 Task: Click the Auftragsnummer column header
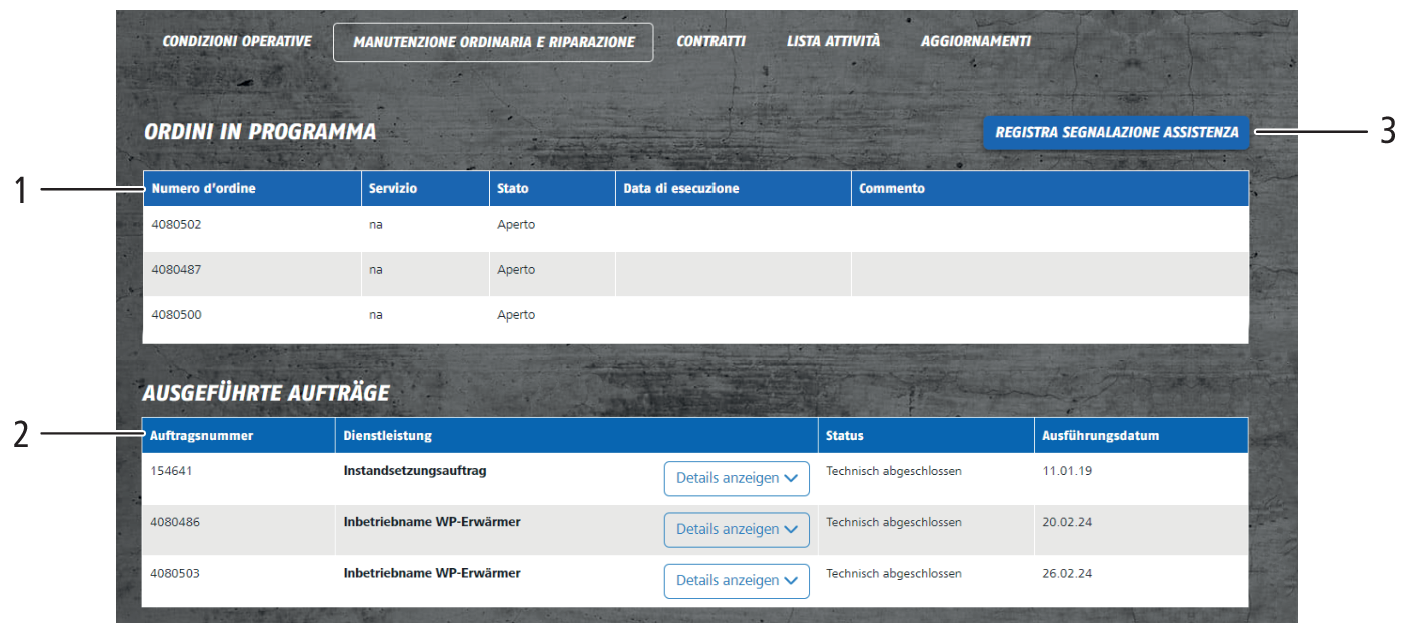(x=238, y=435)
